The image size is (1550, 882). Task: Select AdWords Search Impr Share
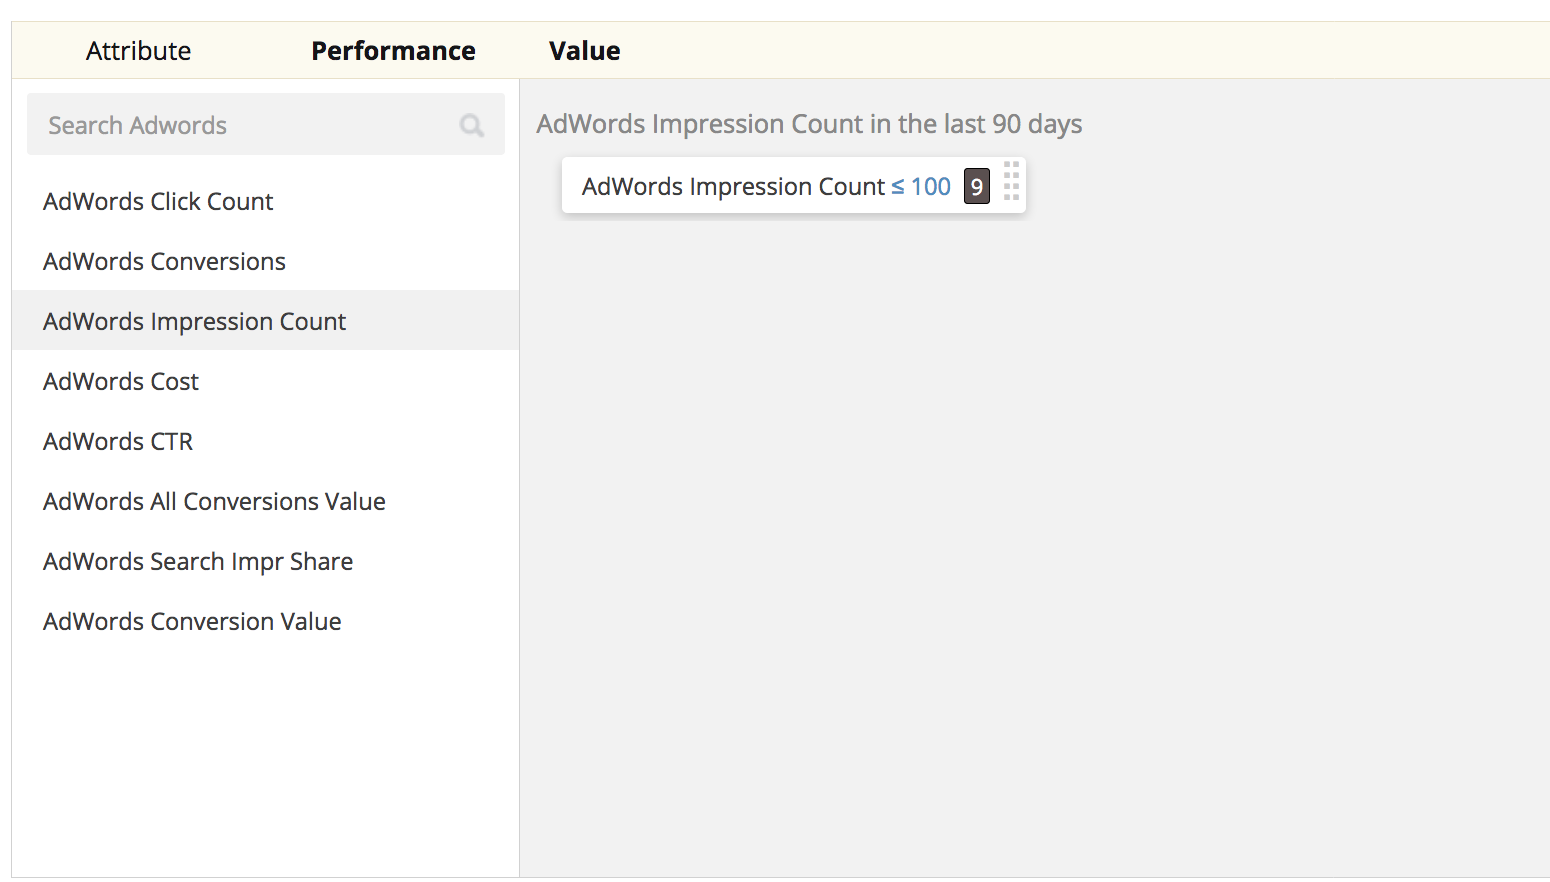[265, 561]
